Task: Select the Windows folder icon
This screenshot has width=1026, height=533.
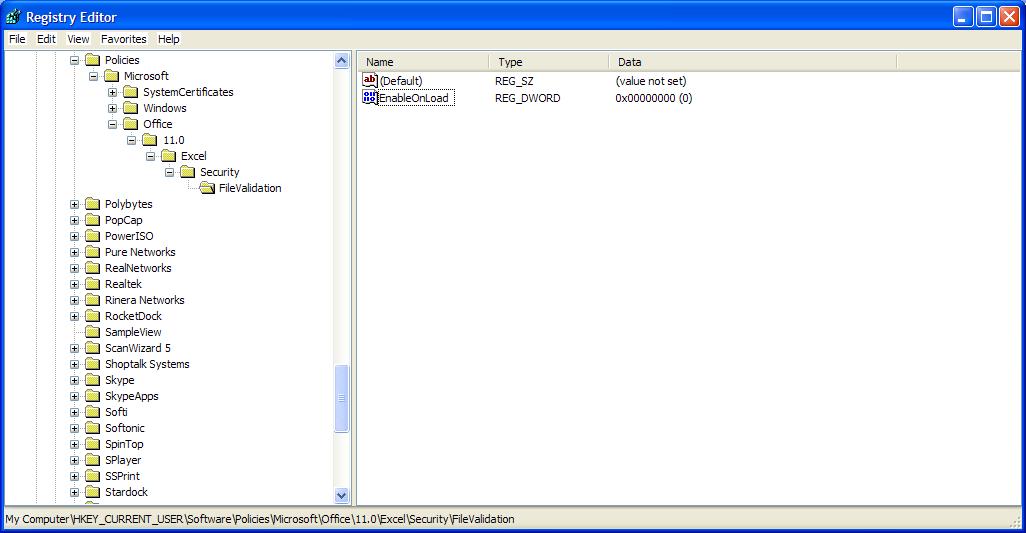Action: [131, 109]
